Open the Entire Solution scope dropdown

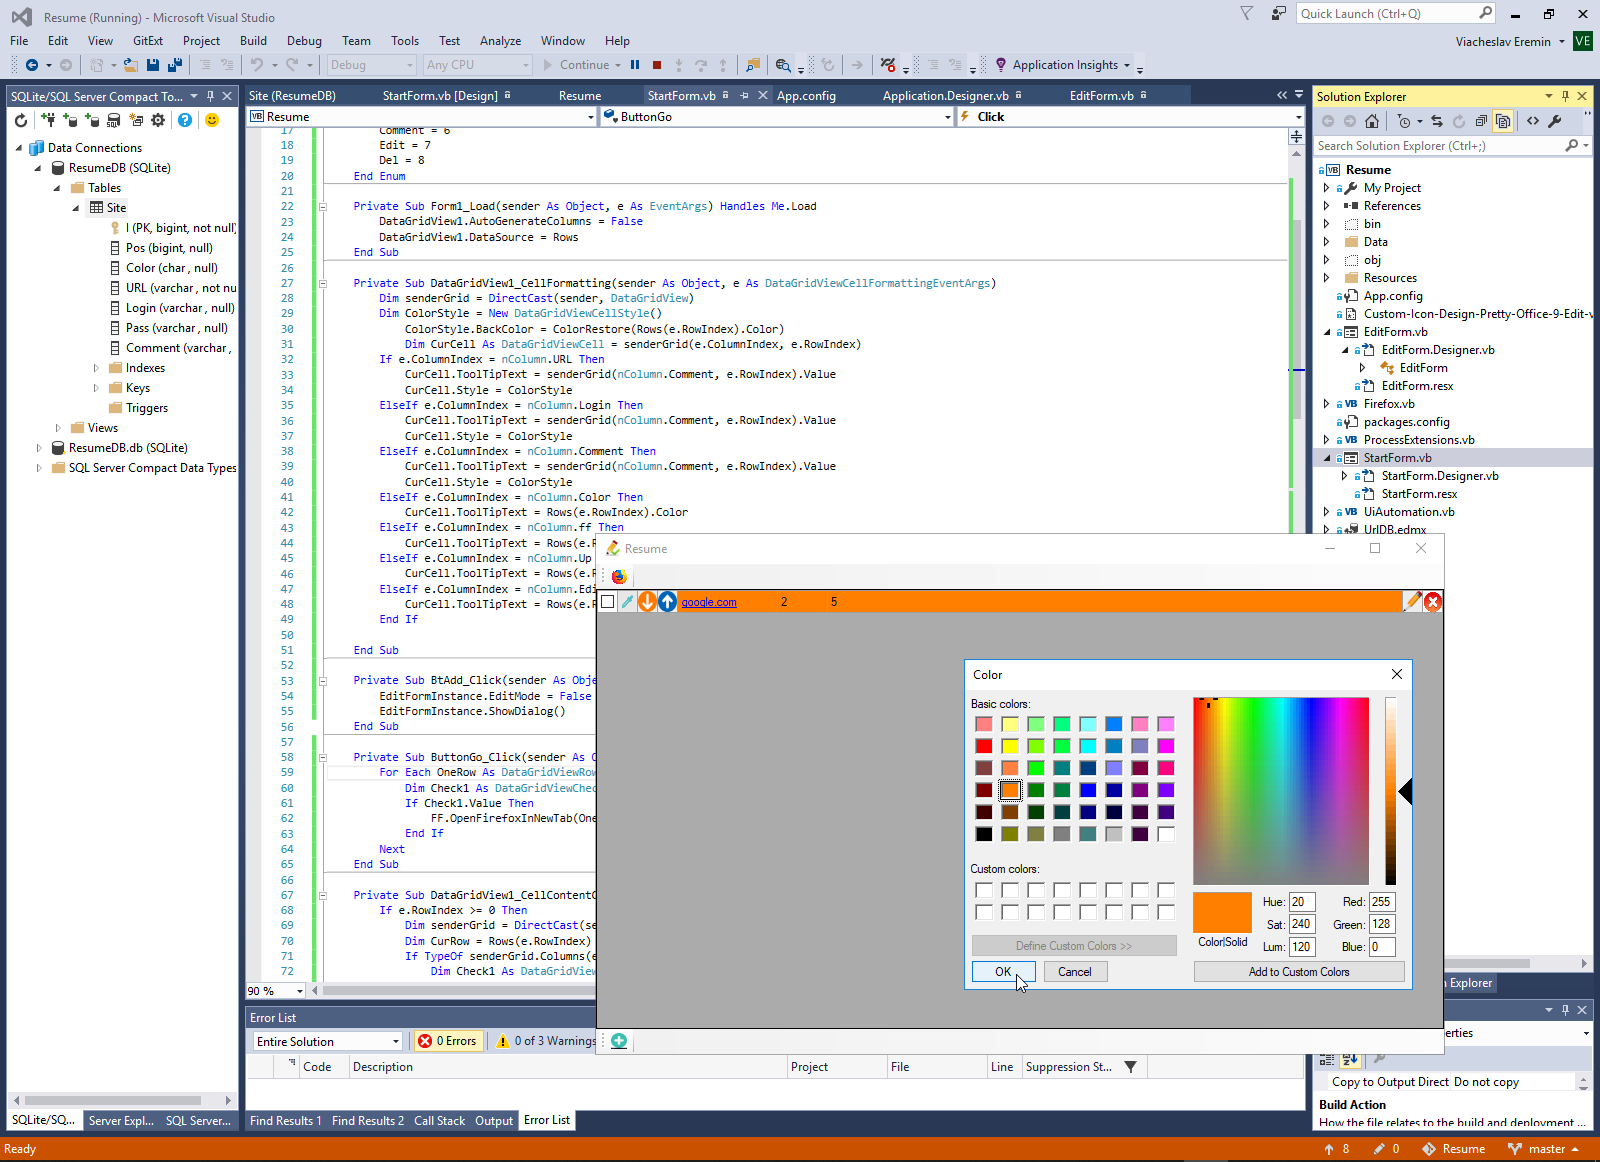pyautogui.click(x=328, y=1041)
